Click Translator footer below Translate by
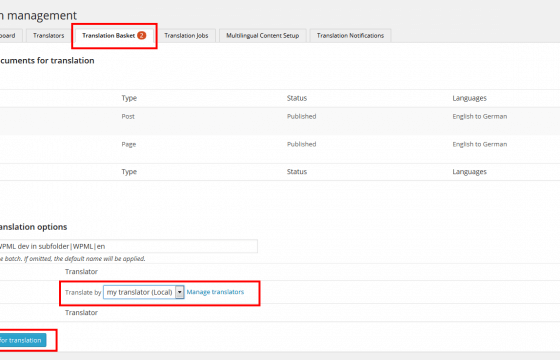The height and width of the screenshot is (360, 560). 81,312
